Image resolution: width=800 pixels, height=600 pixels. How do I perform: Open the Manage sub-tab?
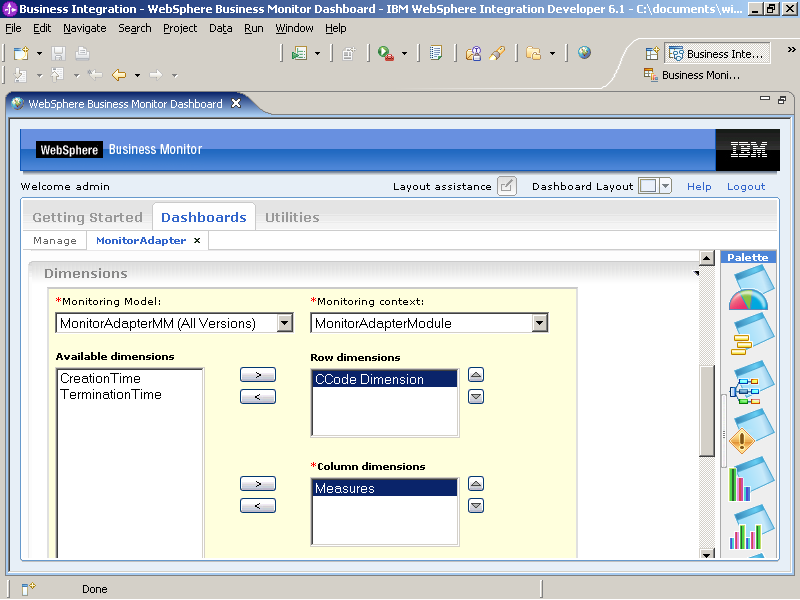click(55, 240)
